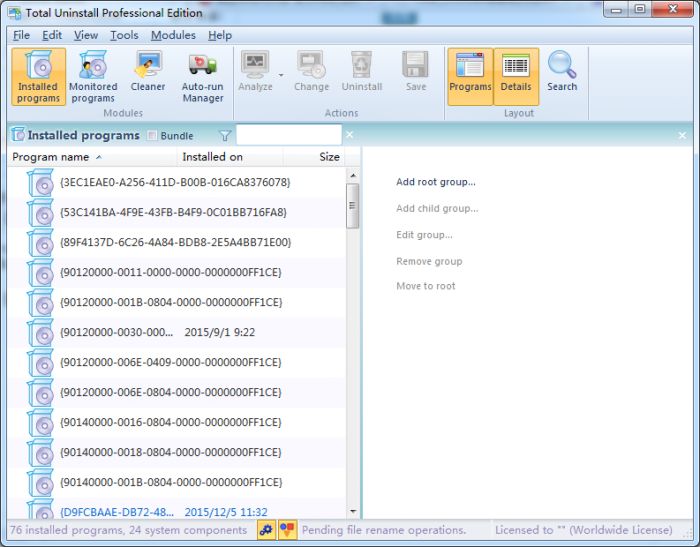Open the File menu
The height and width of the screenshot is (547, 700).
pyautogui.click(x=21, y=35)
